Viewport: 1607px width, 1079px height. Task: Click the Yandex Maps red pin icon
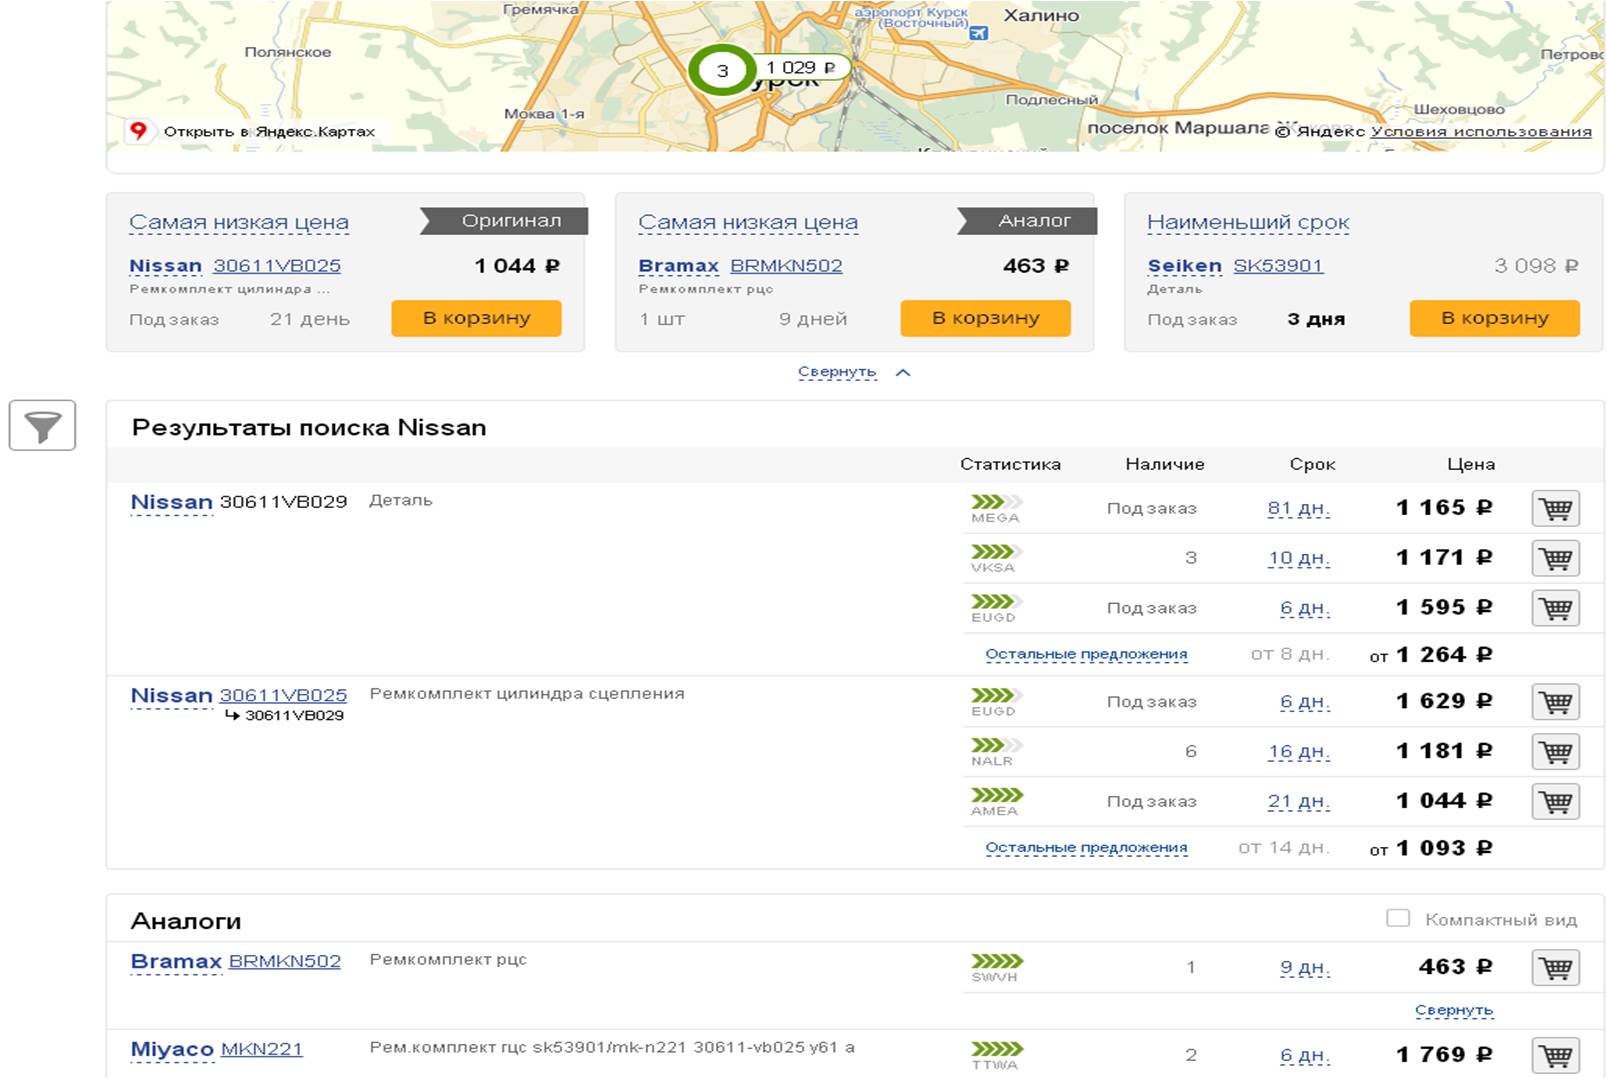pyautogui.click(x=138, y=130)
